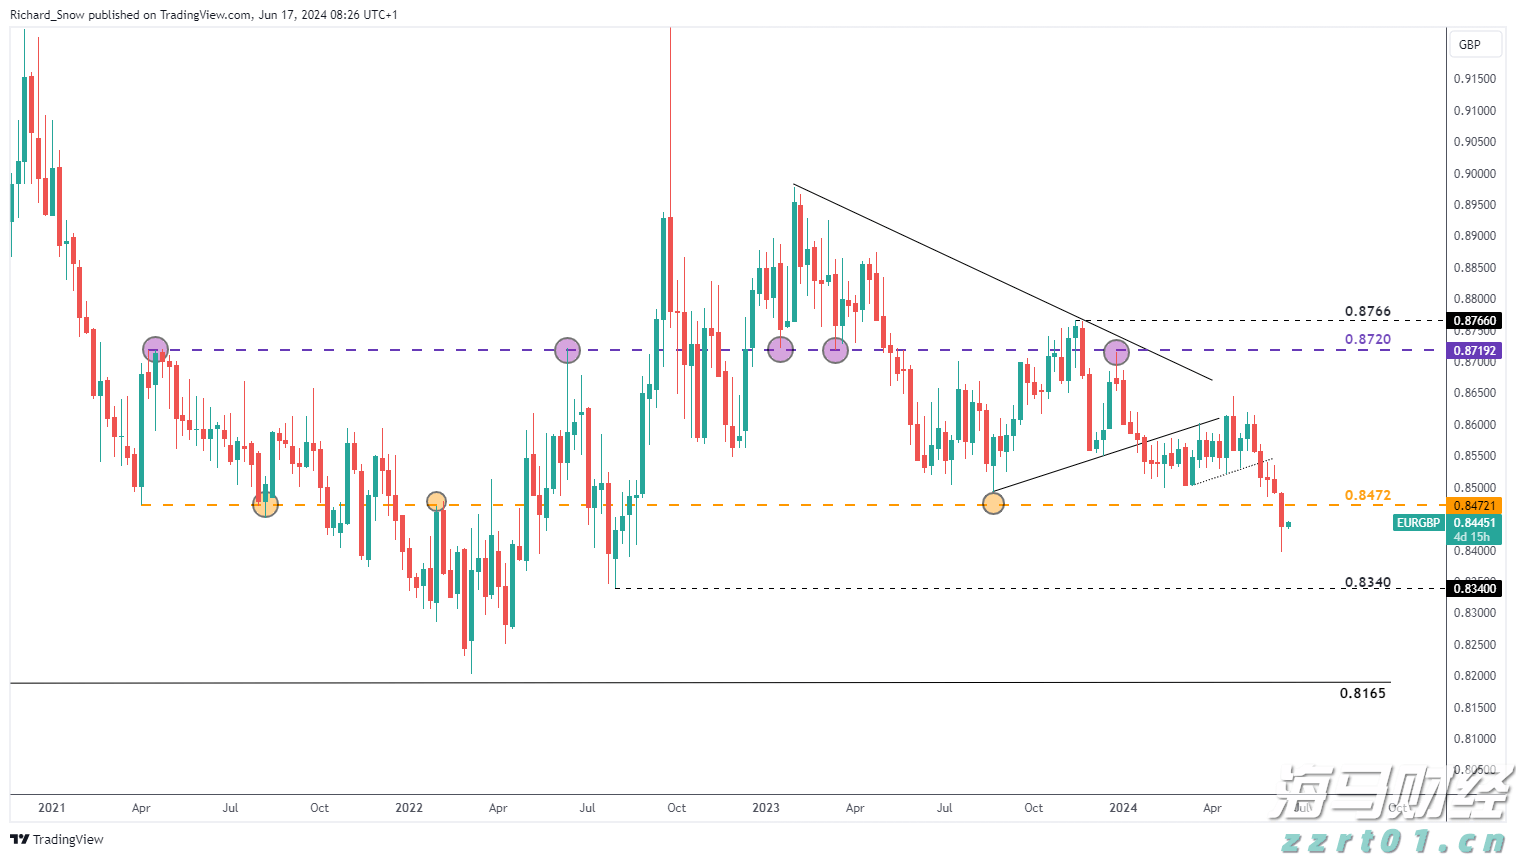Click the orange 0.8472 annotation label
1516x857 pixels.
[1367, 495]
